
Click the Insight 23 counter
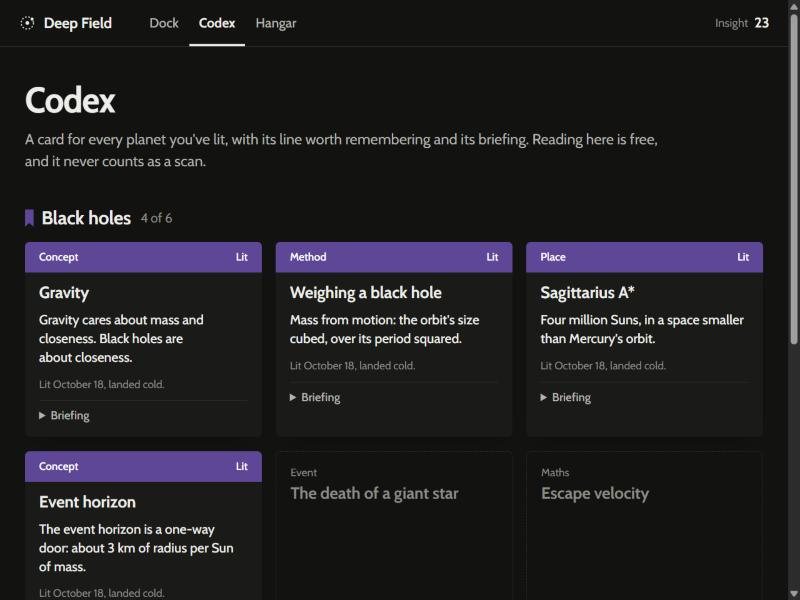point(742,23)
